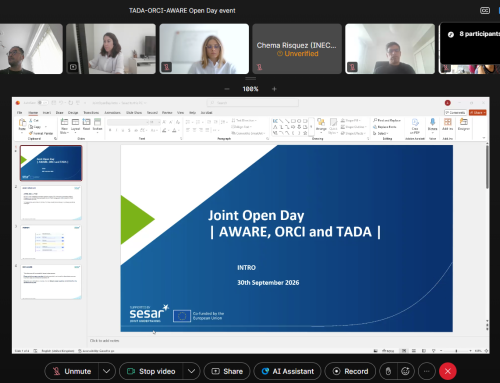
Task: Open the font name combo box
Action: pos(127,122)
